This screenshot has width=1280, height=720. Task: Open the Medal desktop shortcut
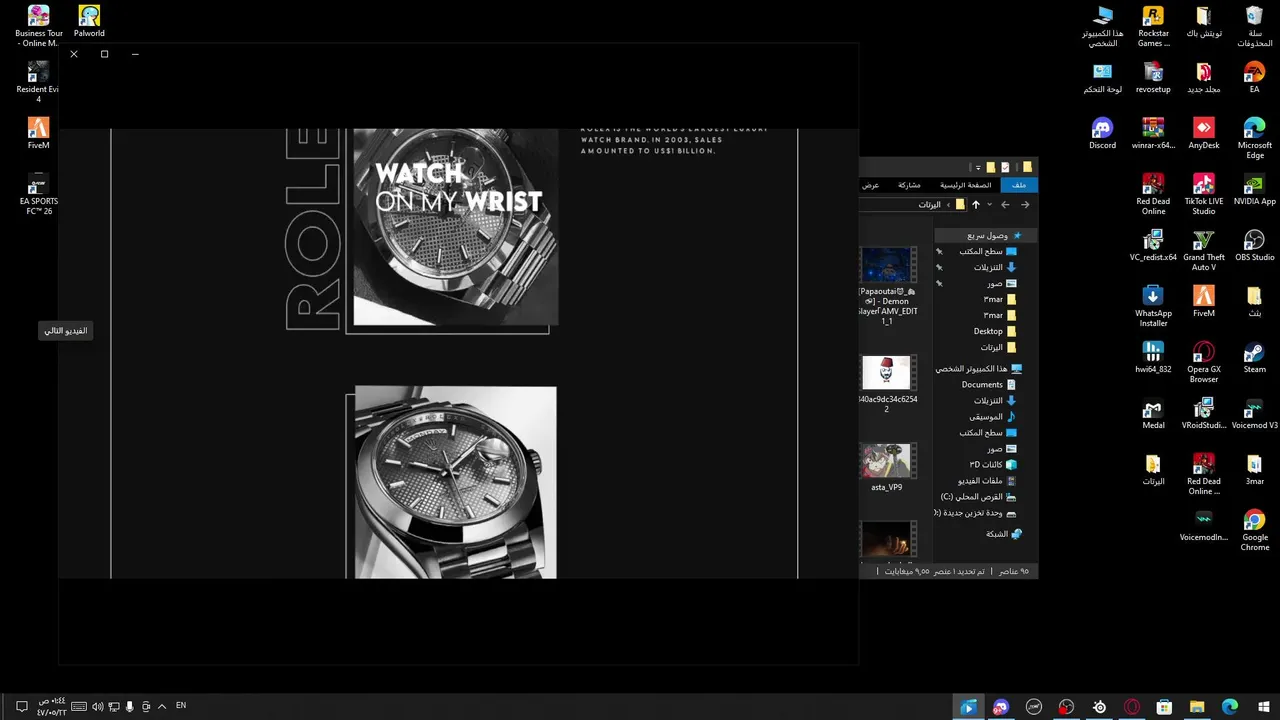(x=1153, y=412)
